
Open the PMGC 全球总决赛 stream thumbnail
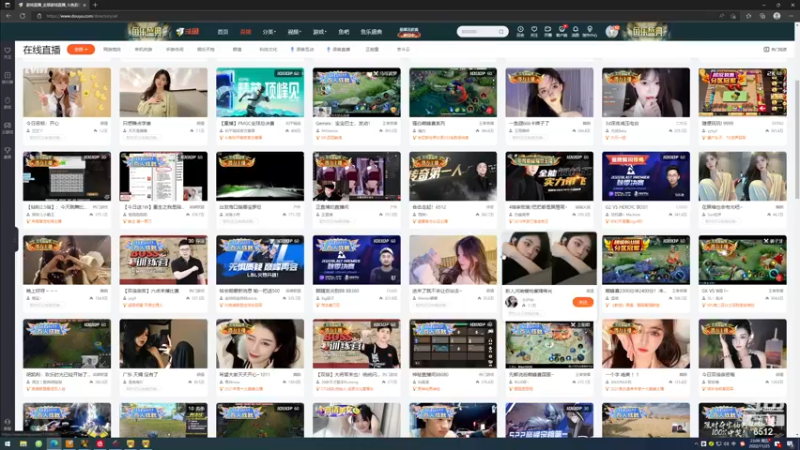pos(260,92)
